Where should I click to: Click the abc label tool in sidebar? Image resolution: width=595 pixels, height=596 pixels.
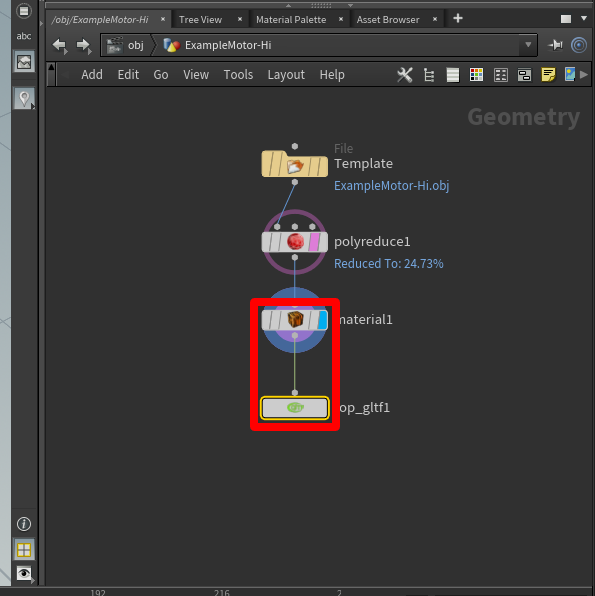coord(24,36)
